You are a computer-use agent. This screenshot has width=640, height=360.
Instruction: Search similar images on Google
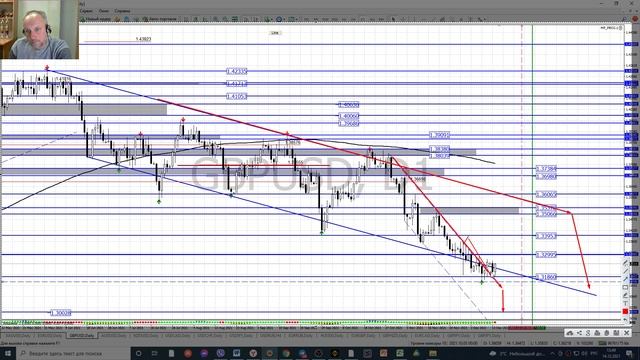click(x=588, y=333)
